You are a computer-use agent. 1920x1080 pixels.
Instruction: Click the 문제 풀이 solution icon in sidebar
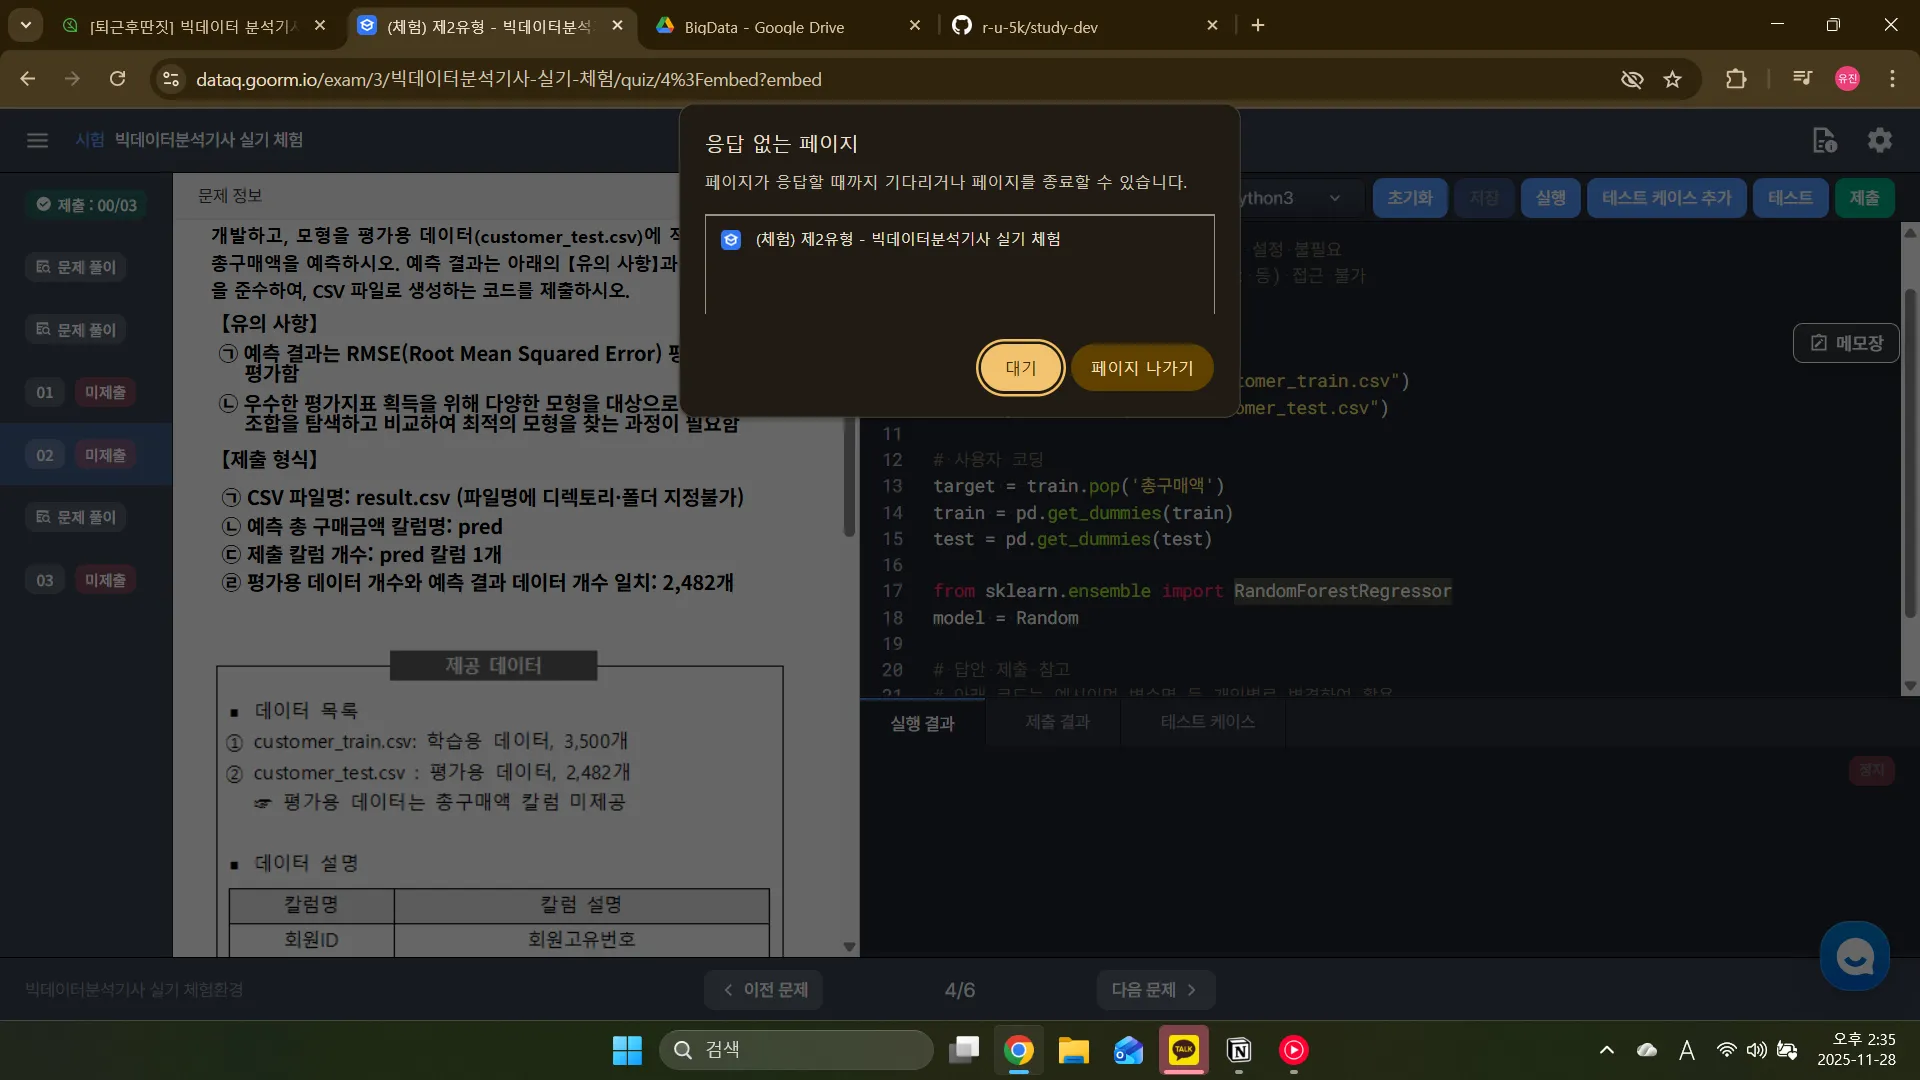tap(75, 267)
